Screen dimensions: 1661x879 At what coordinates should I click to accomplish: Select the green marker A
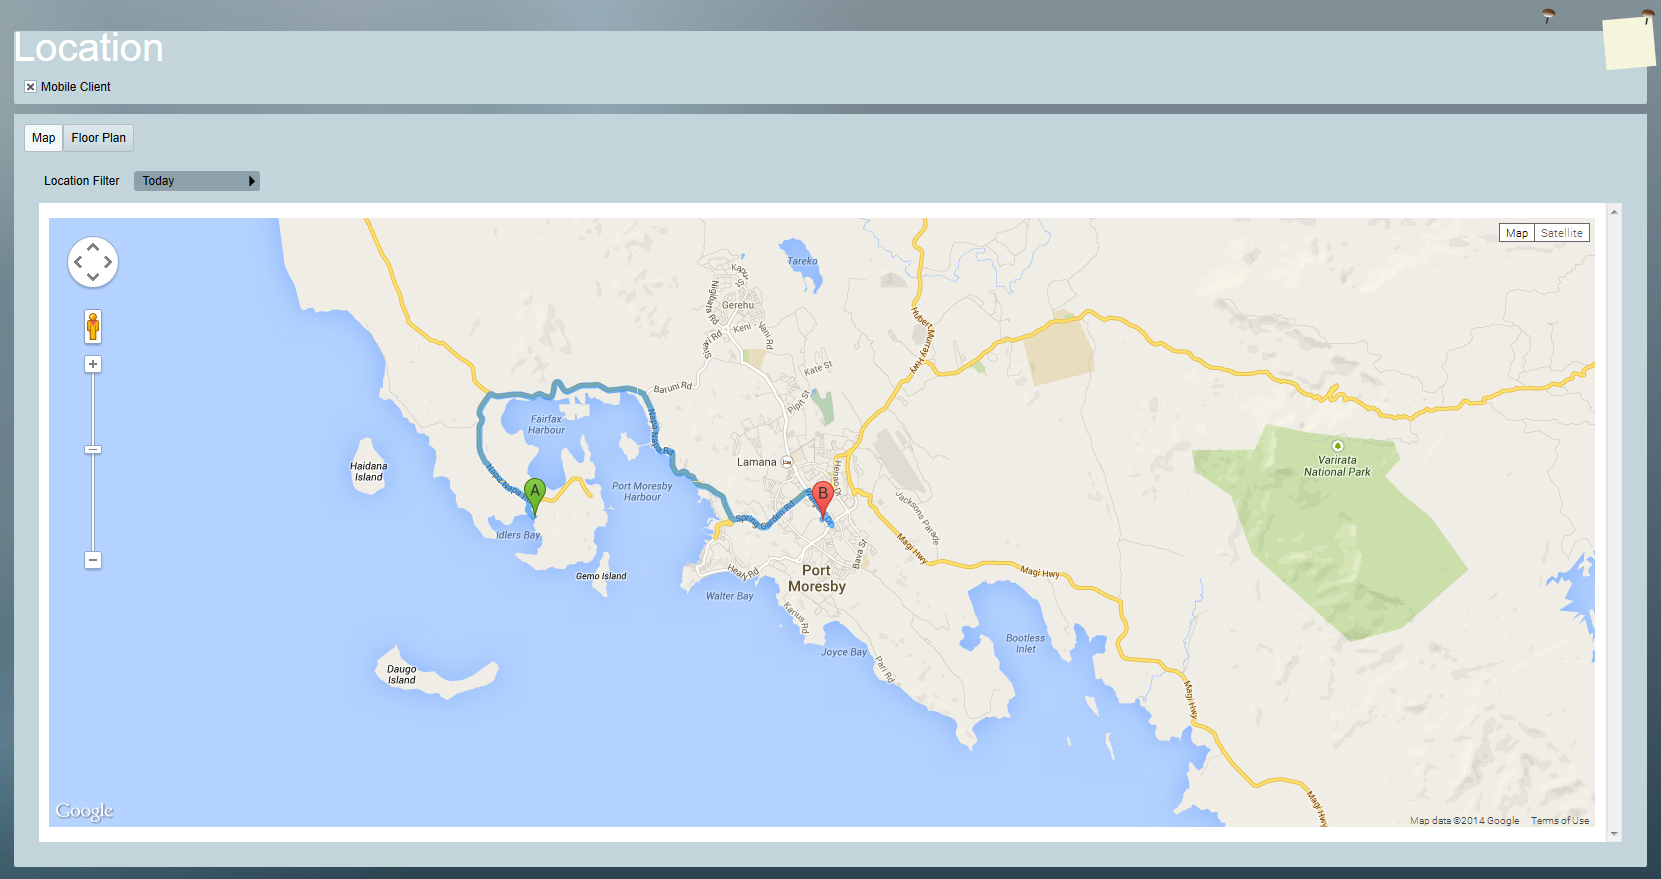click(x=535, y=495)
